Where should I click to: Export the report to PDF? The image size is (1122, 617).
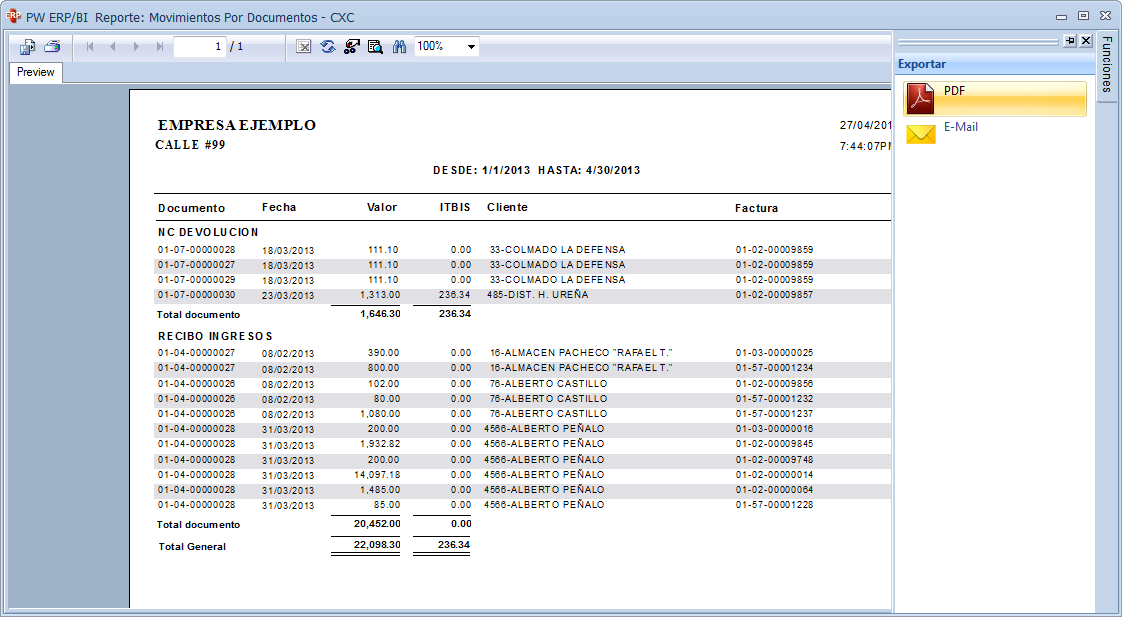(995, 99)
